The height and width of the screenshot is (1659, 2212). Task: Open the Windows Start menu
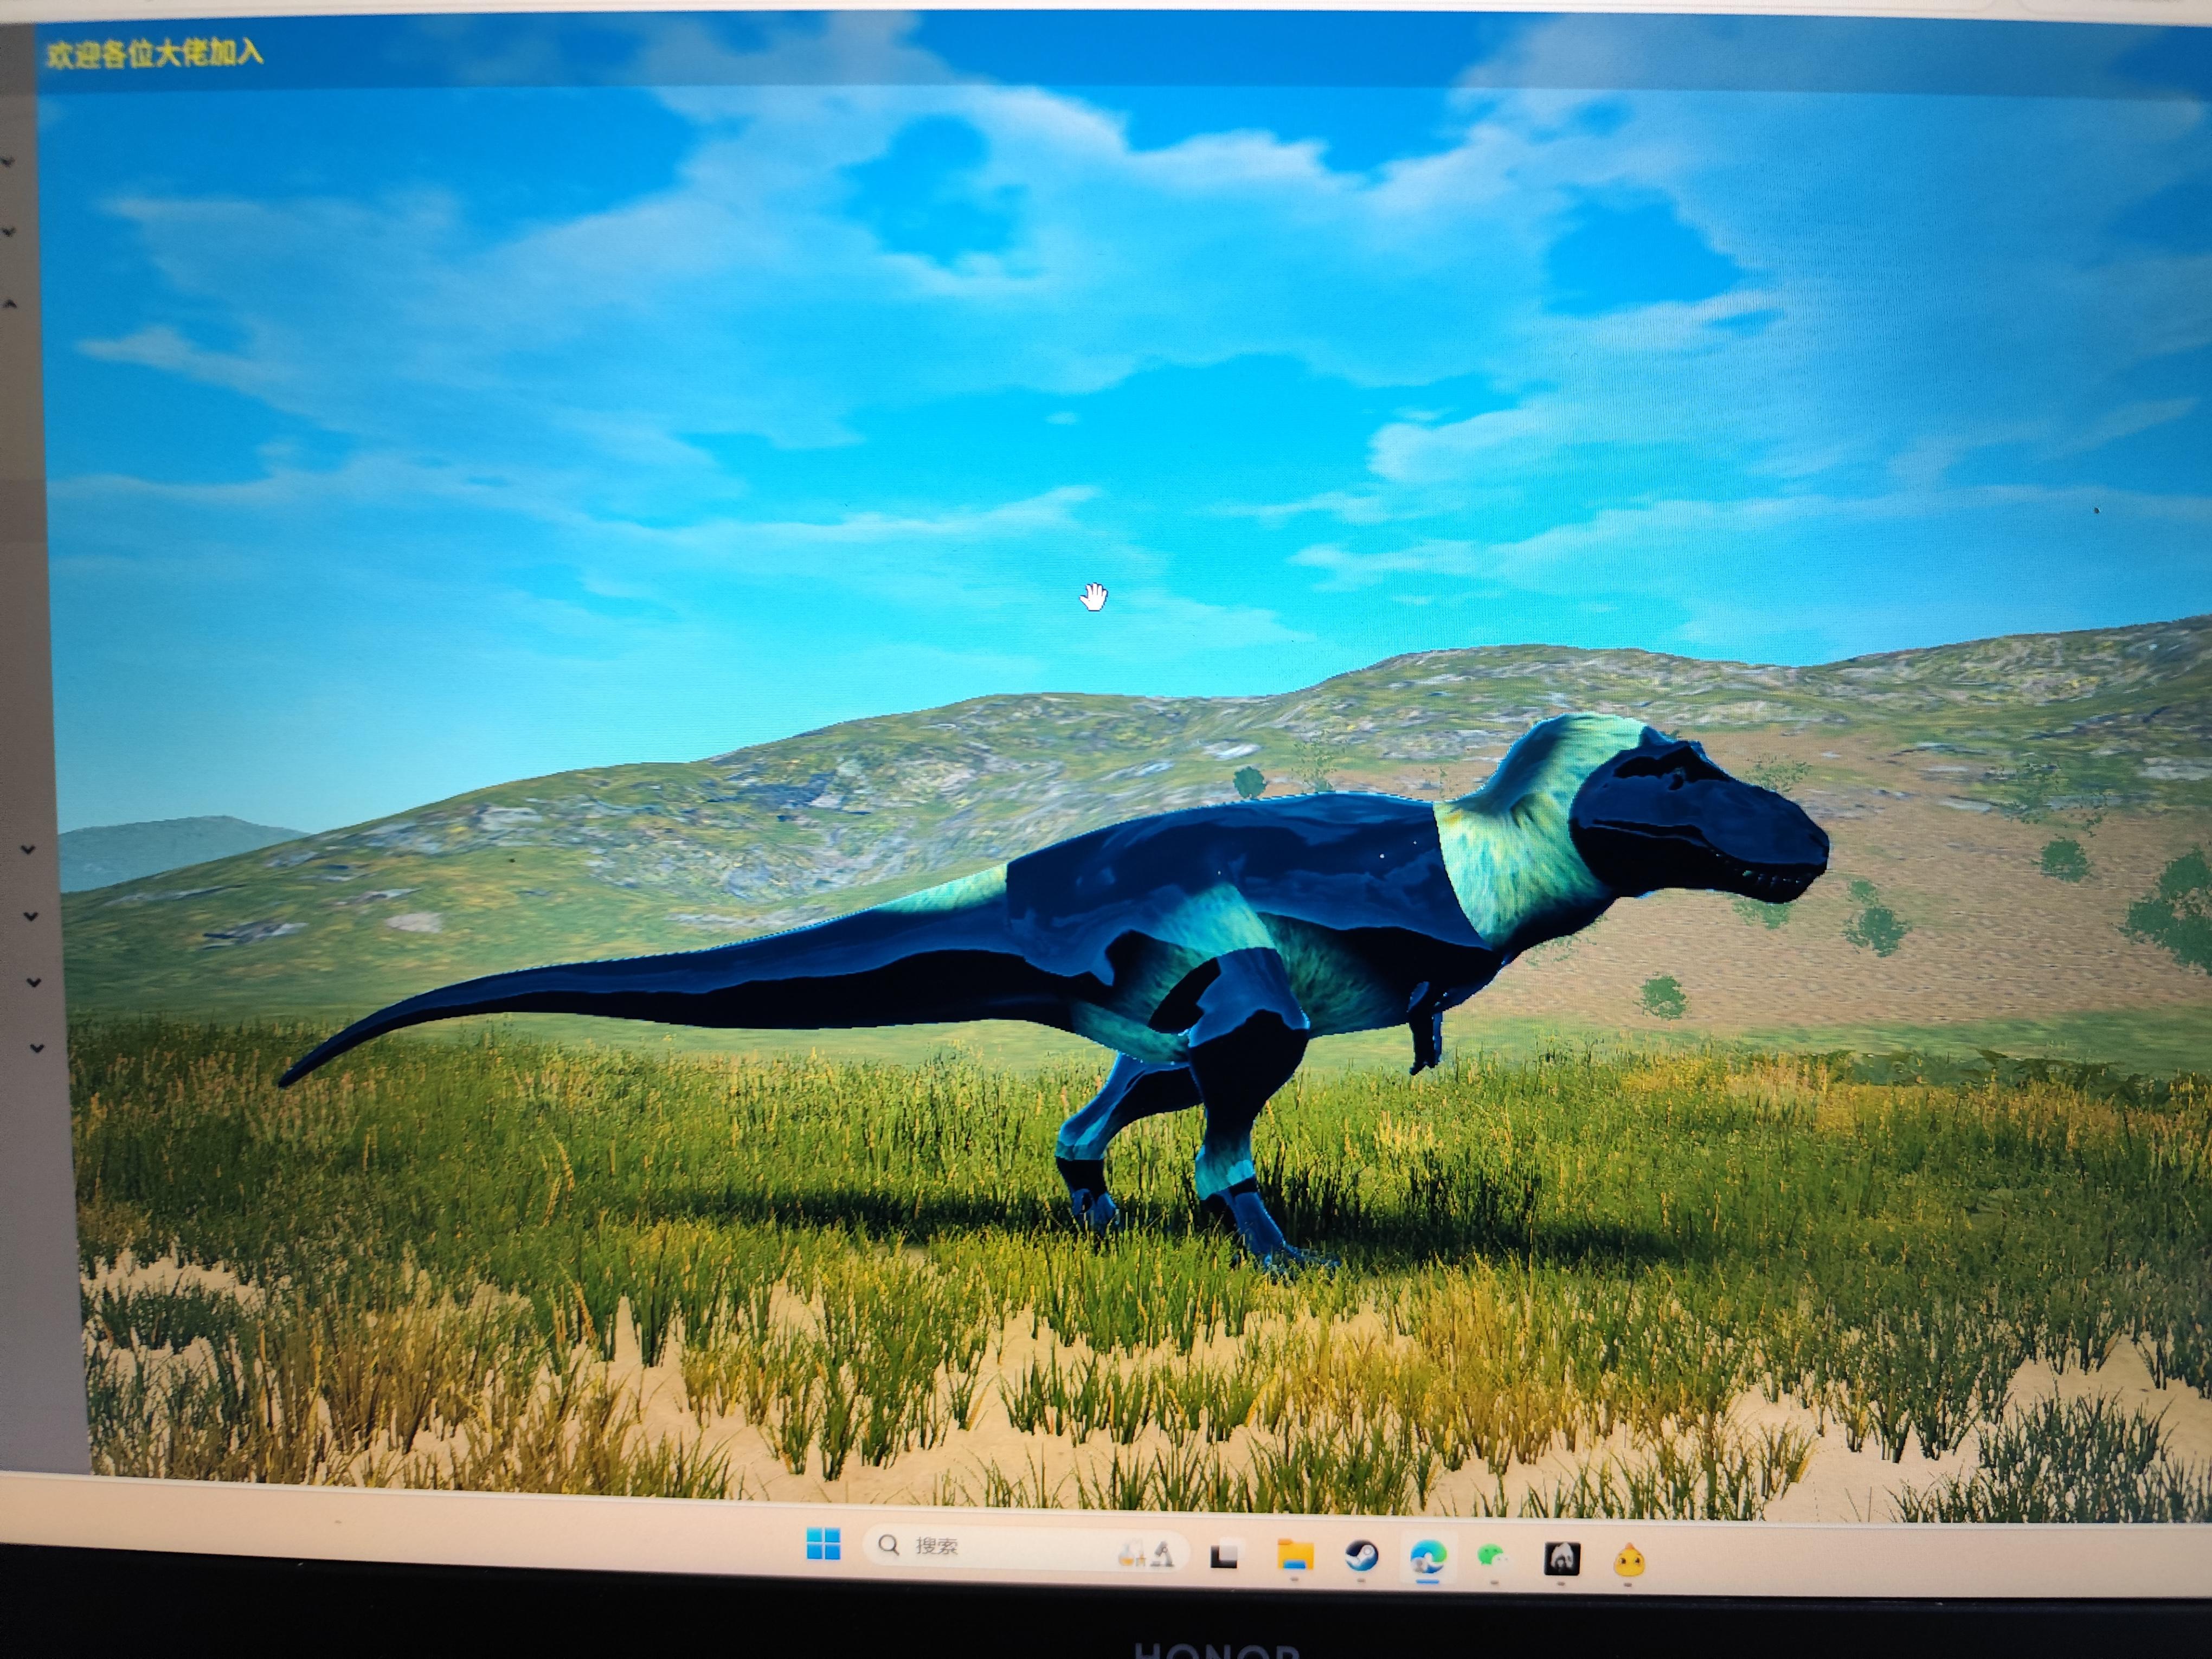(823, 1544)
